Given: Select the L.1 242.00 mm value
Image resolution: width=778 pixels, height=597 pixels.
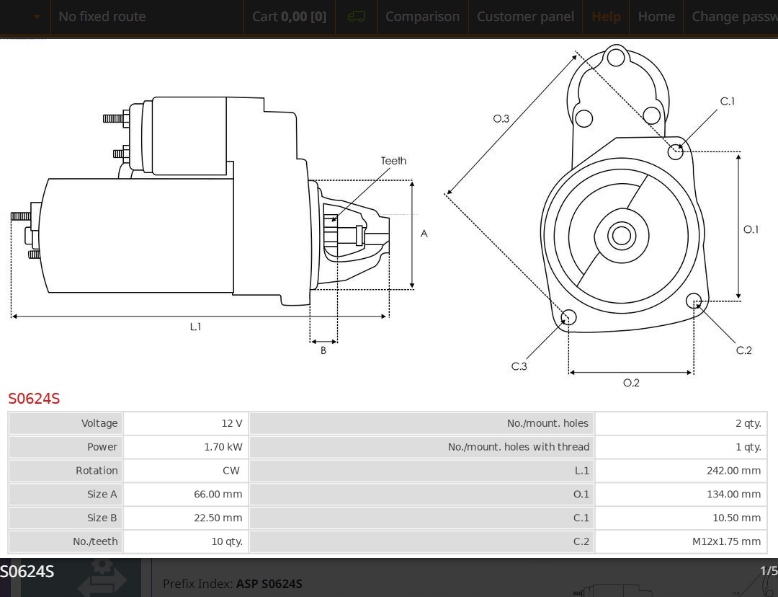Looking at the screenshot, I should point(681,470).
